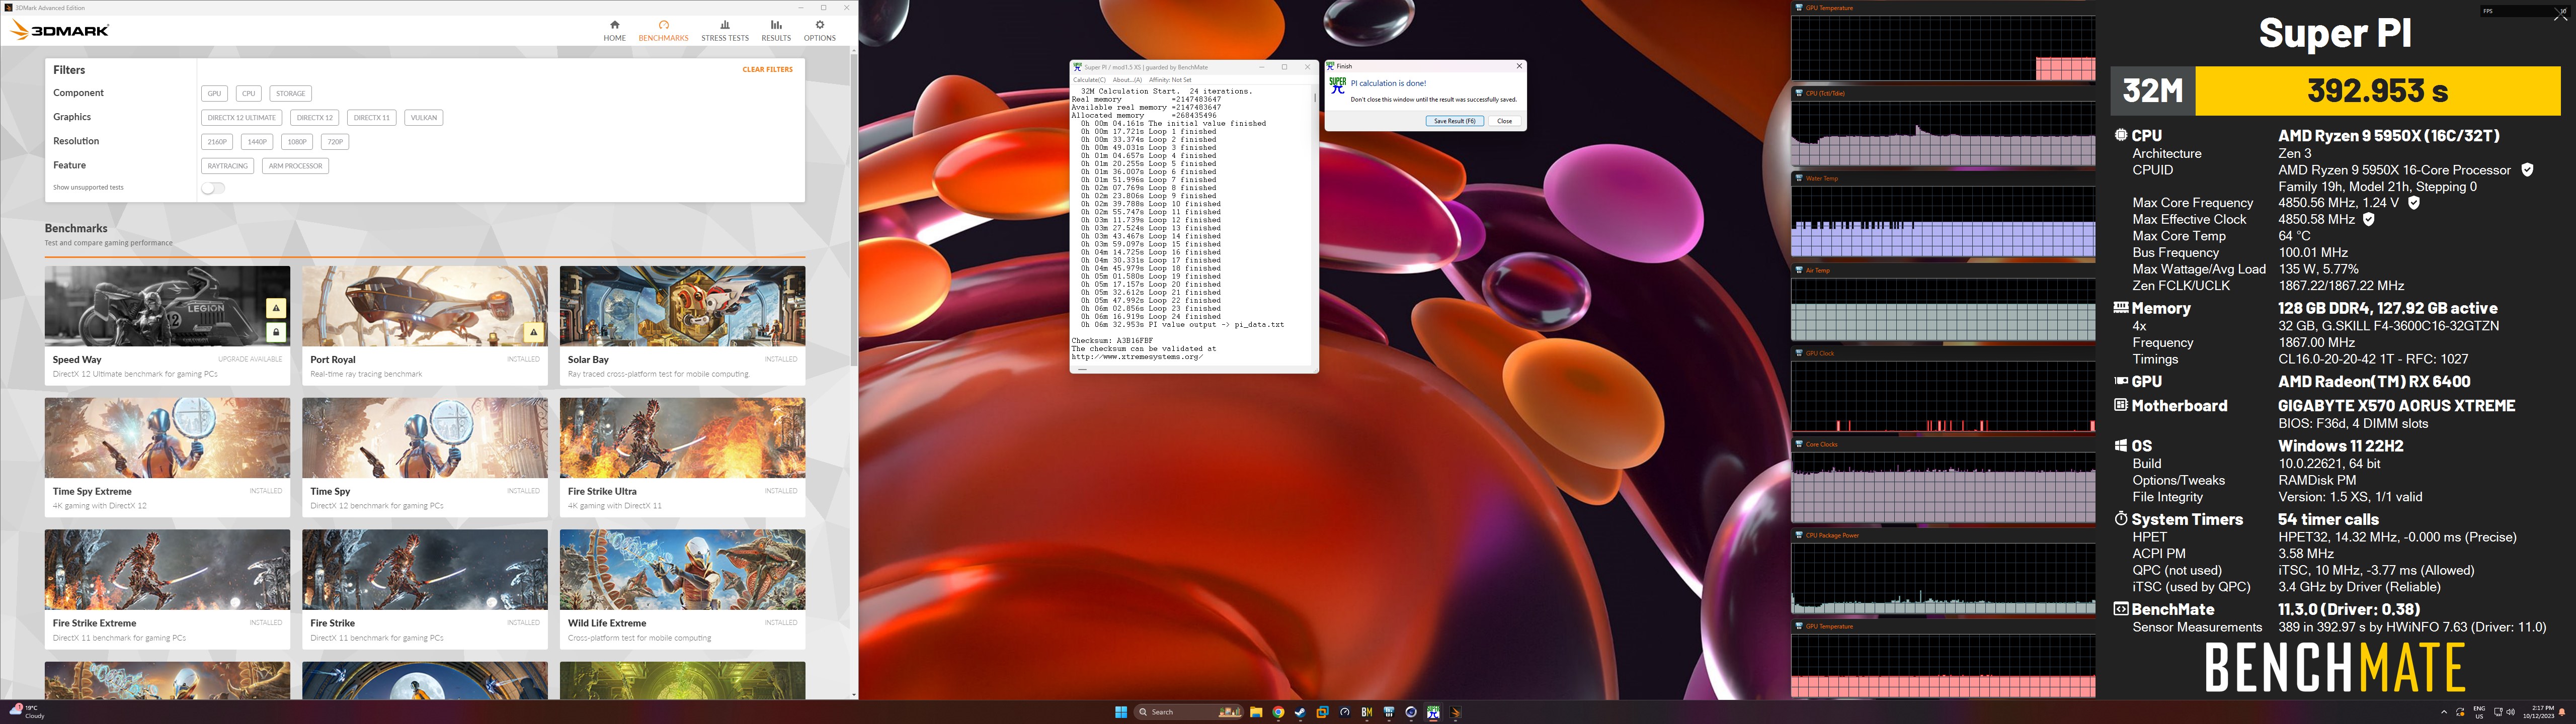This screenshot has width=2576, height=724.
Task: Toggle the CPU component filter
Action: pyautogui.click(x=249, y=93)
